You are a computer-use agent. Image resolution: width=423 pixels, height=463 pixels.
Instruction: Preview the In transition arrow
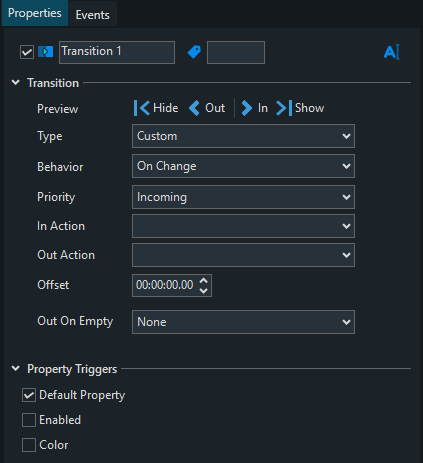pos(246,108)
